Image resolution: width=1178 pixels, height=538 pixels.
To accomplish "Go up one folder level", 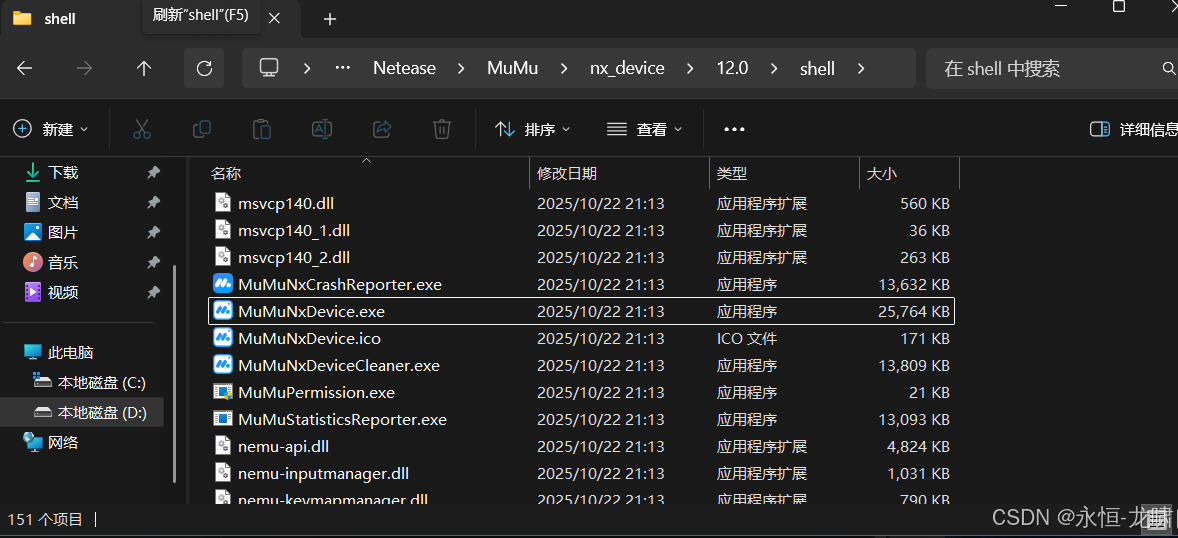I will click(x=144, y=68).
